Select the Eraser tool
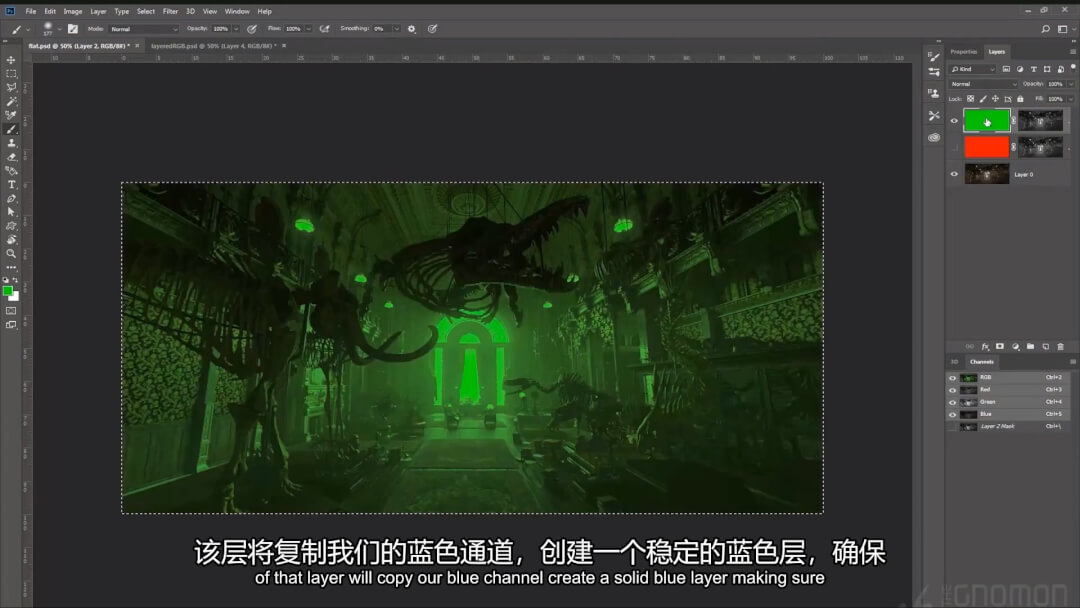This screenshot has width=1080, height=608. pos(11,157)
